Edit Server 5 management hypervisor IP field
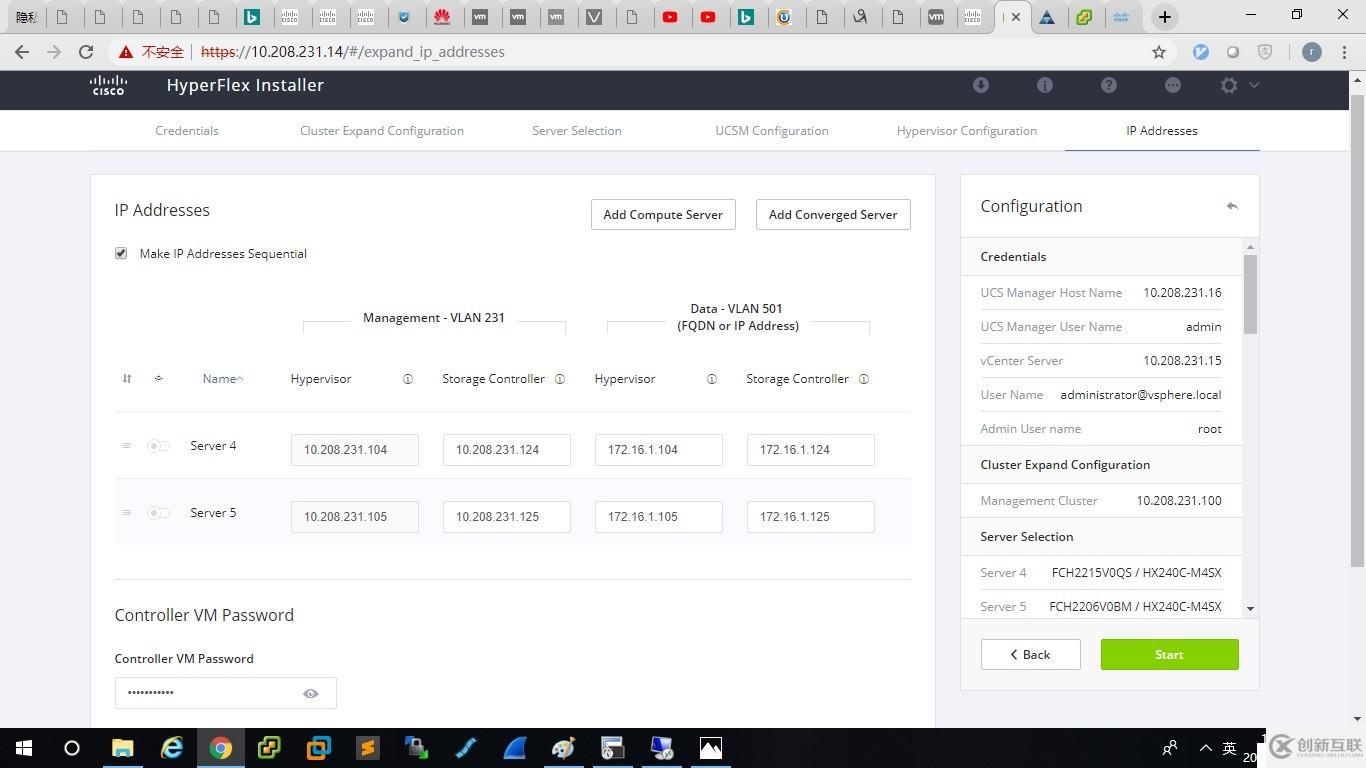This screenshot has height=768, width=1366. coord(355,517)
